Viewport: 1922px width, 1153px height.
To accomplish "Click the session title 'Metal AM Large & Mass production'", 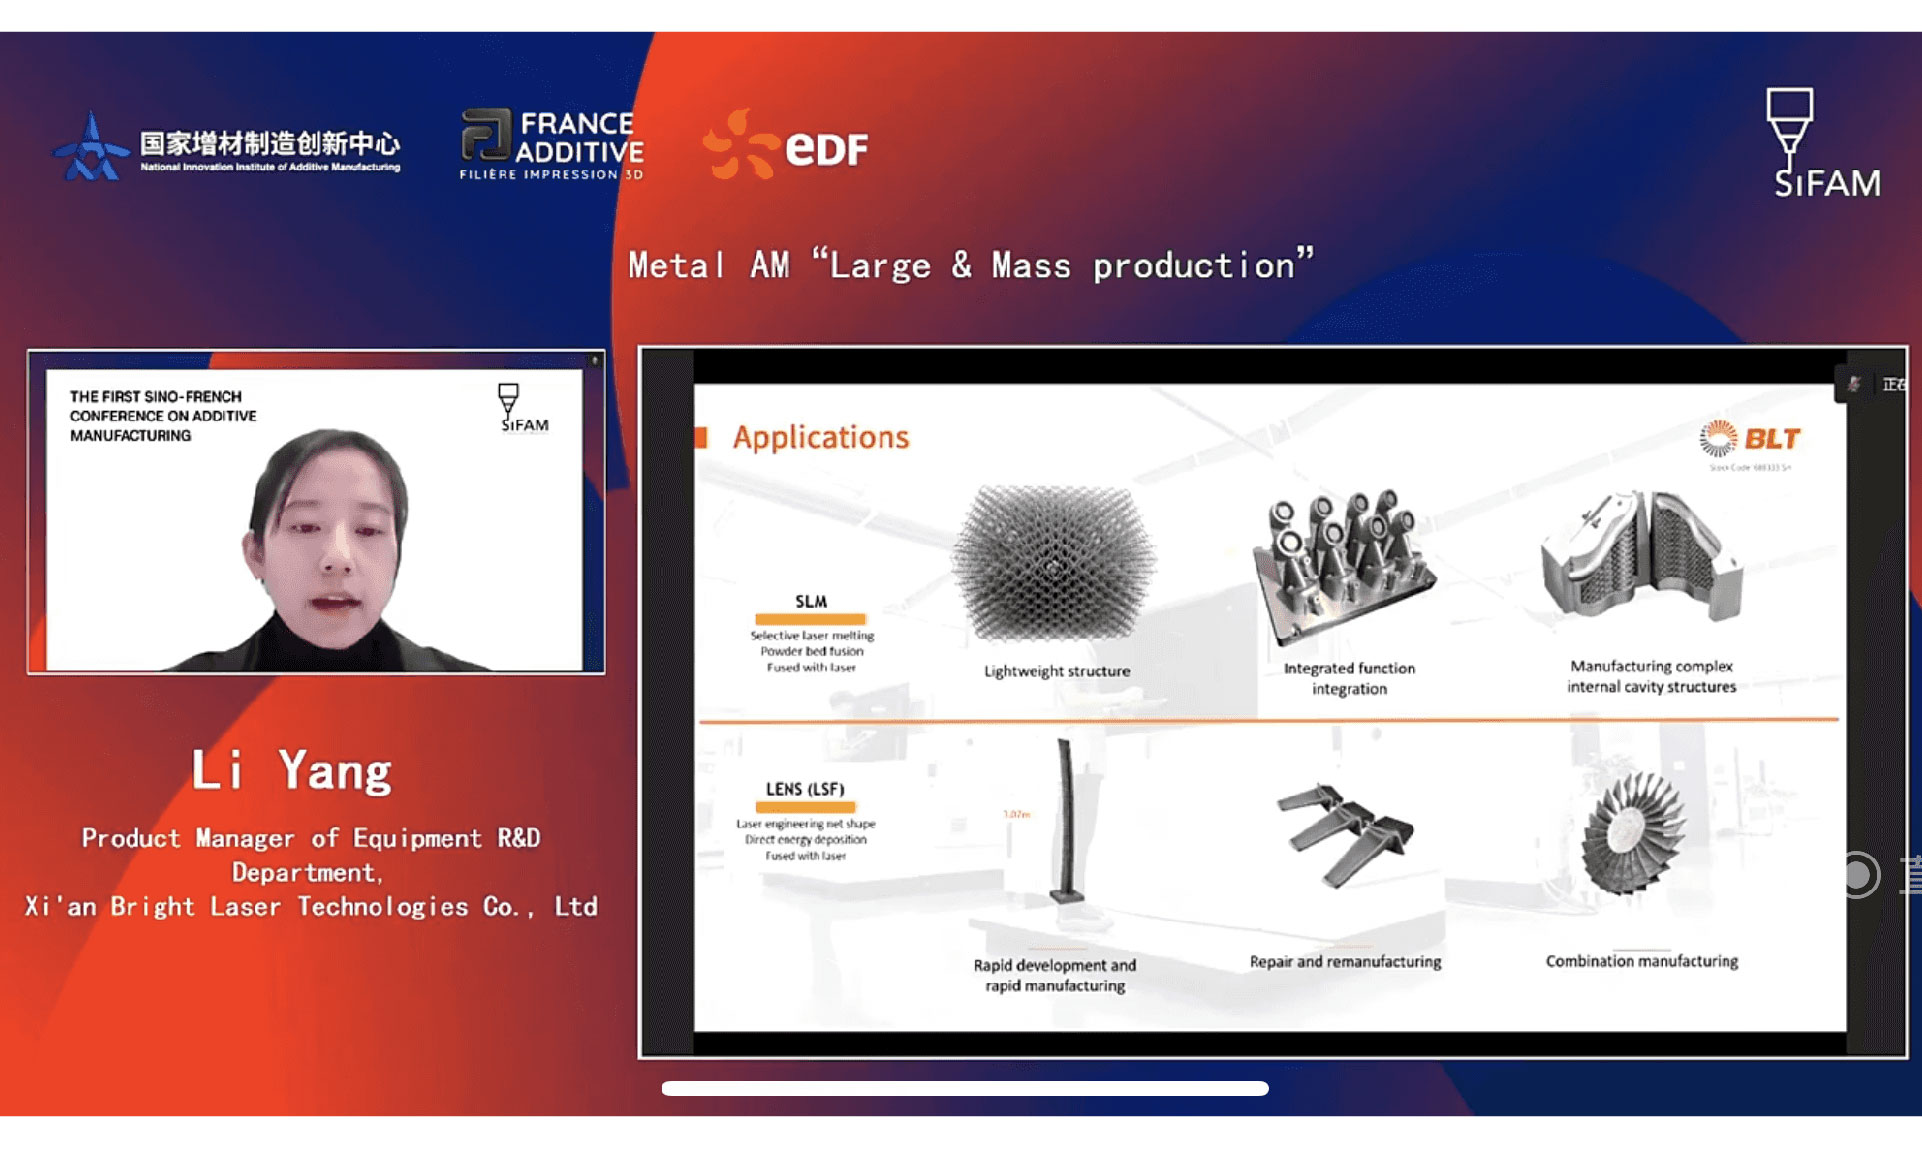I will [x=970, y=265].
